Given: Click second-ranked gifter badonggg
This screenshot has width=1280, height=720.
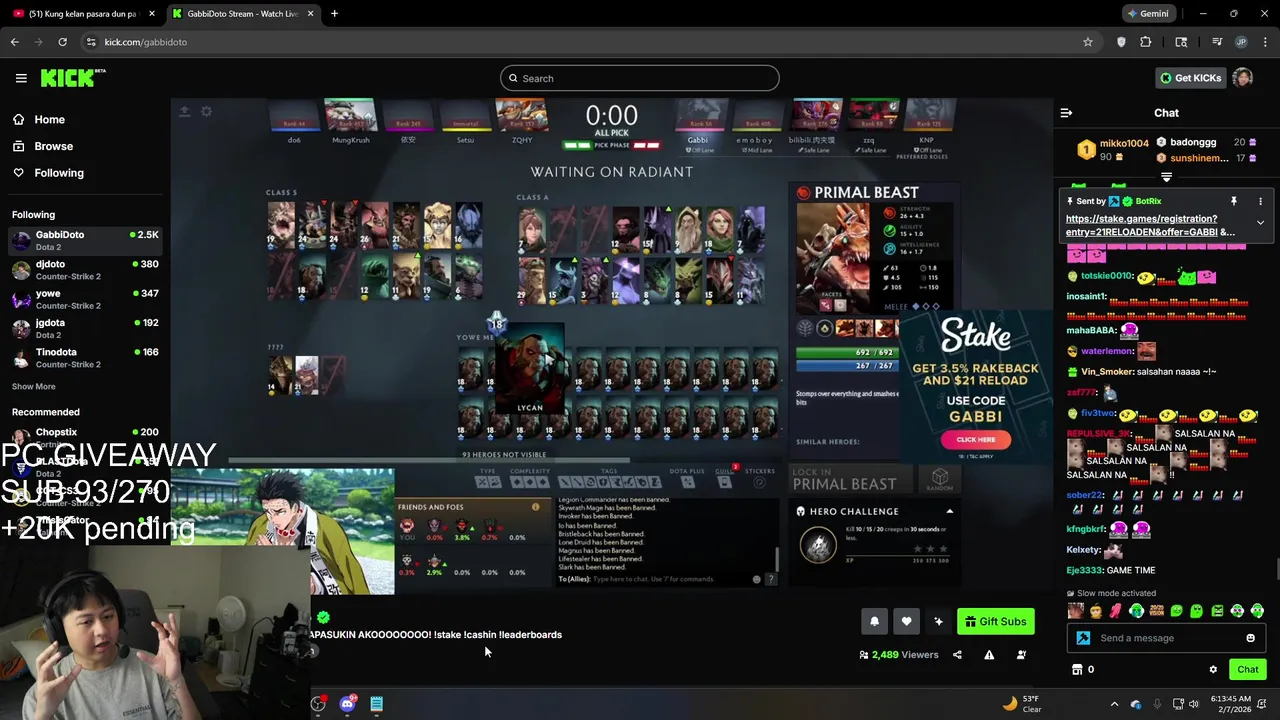Looking at the screenshot, I should click(1193, 142).
